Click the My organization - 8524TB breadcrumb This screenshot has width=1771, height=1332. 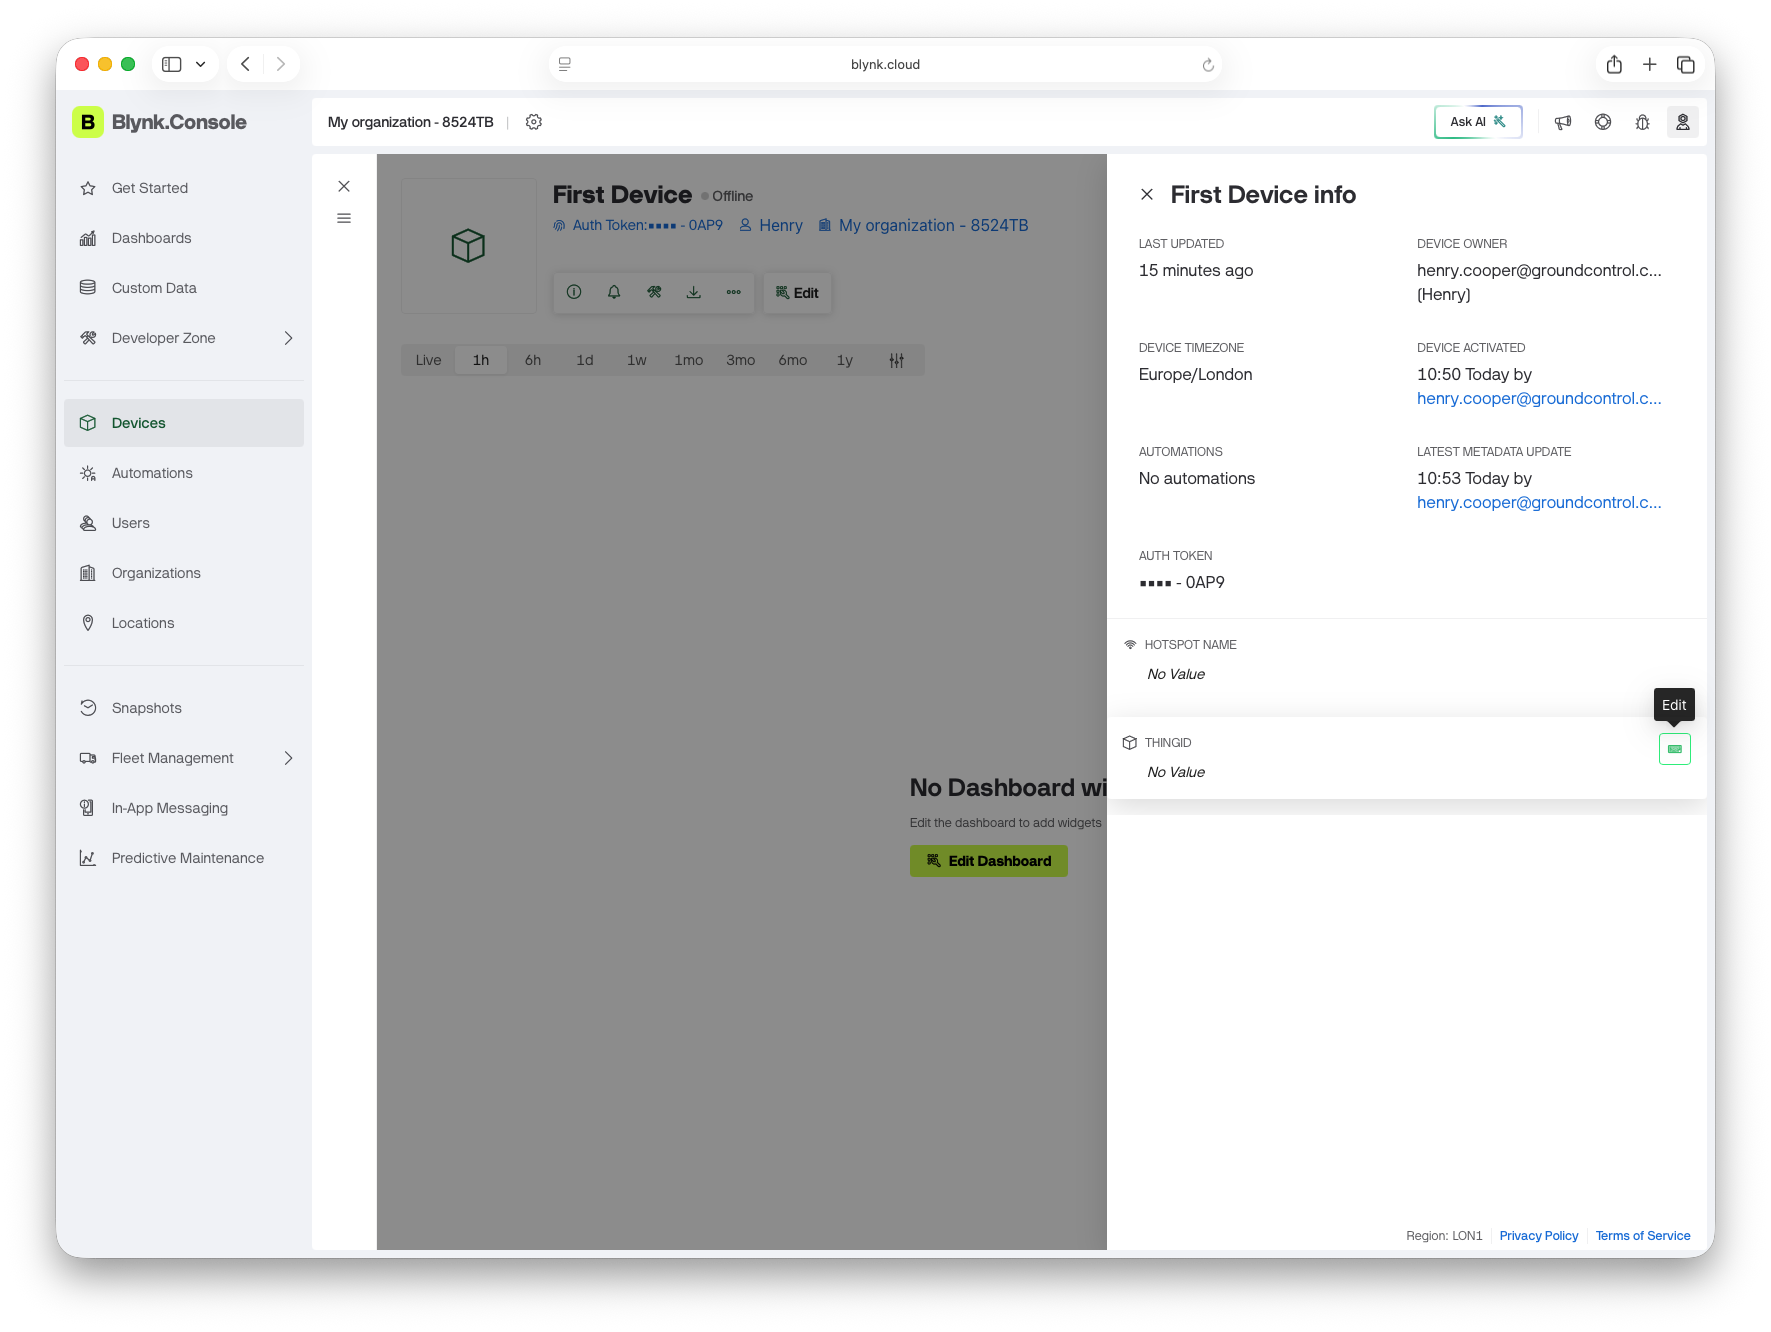(x=411, y=122)
